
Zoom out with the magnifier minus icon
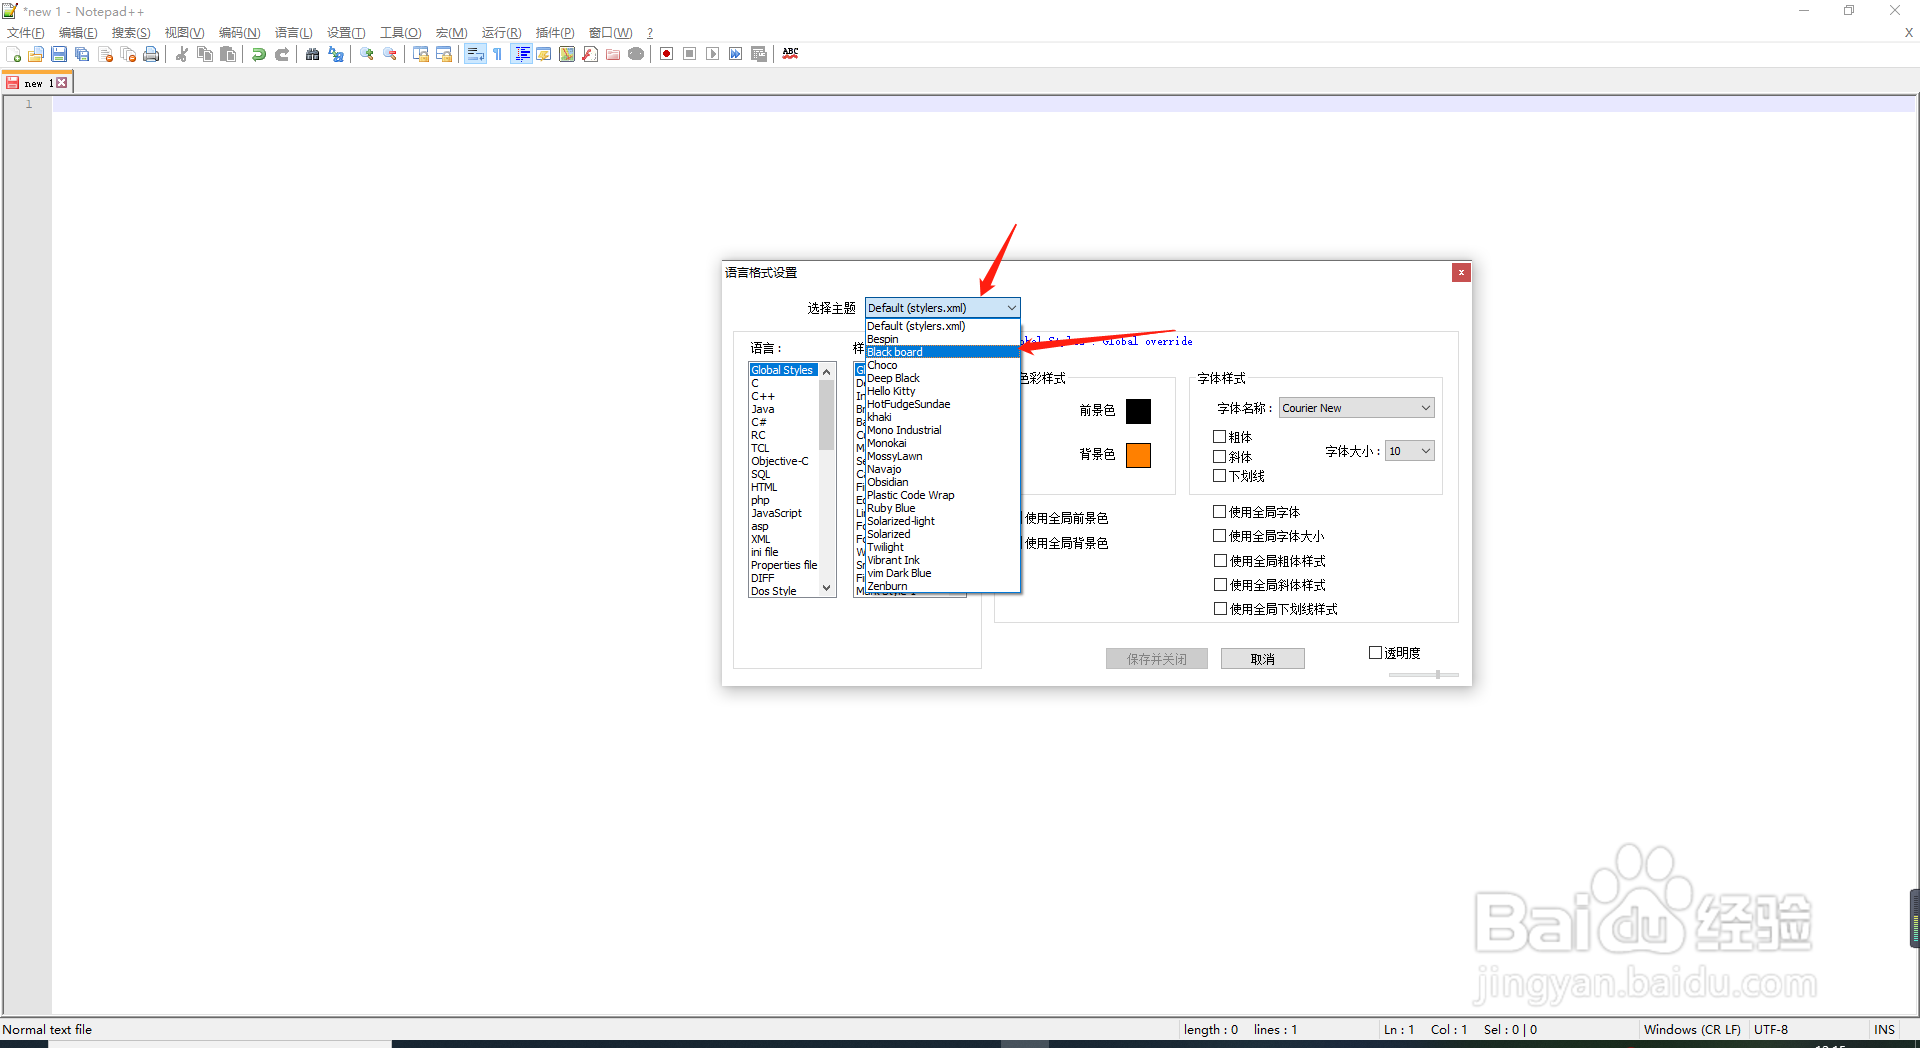pyautogui.click(x=390, y=54)
